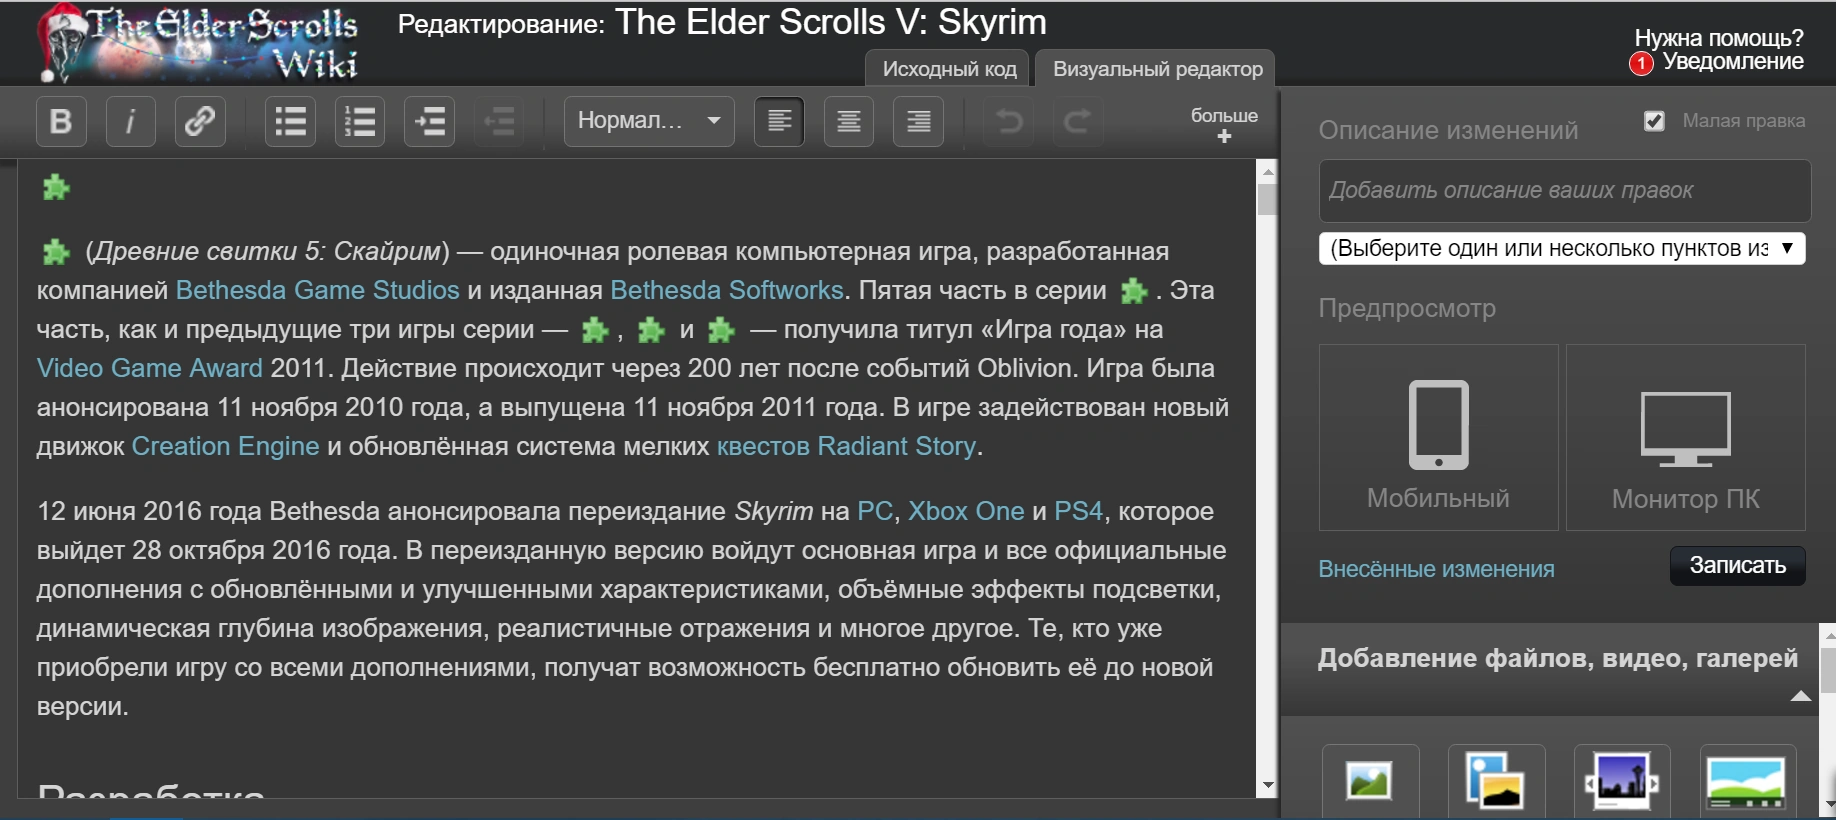Follow the "Video Game Award" link
Image resolution: width=1836 pixels, height=820 pixels.
click(150, 368)
